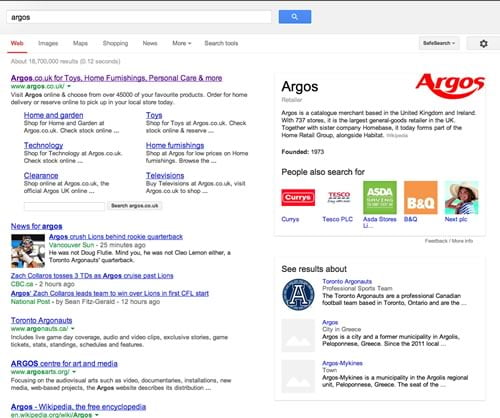Viewport: 500px width, 418px height.
Task: Click the Search argos.co.uk button
Action: [x=135, y=206]
